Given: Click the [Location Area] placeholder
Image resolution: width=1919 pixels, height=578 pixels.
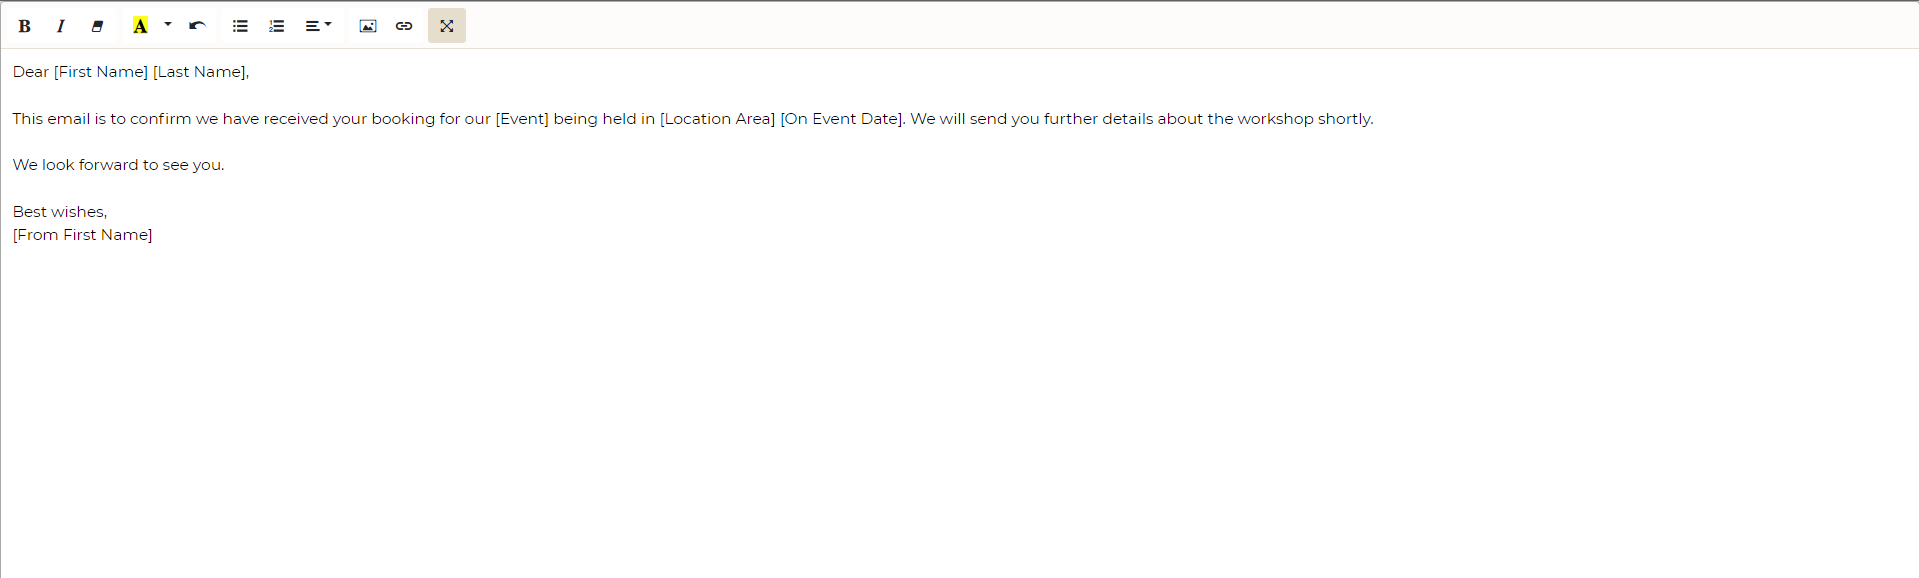Looking at the screenshot, I should pyautogui.click(x=717, y=119).
